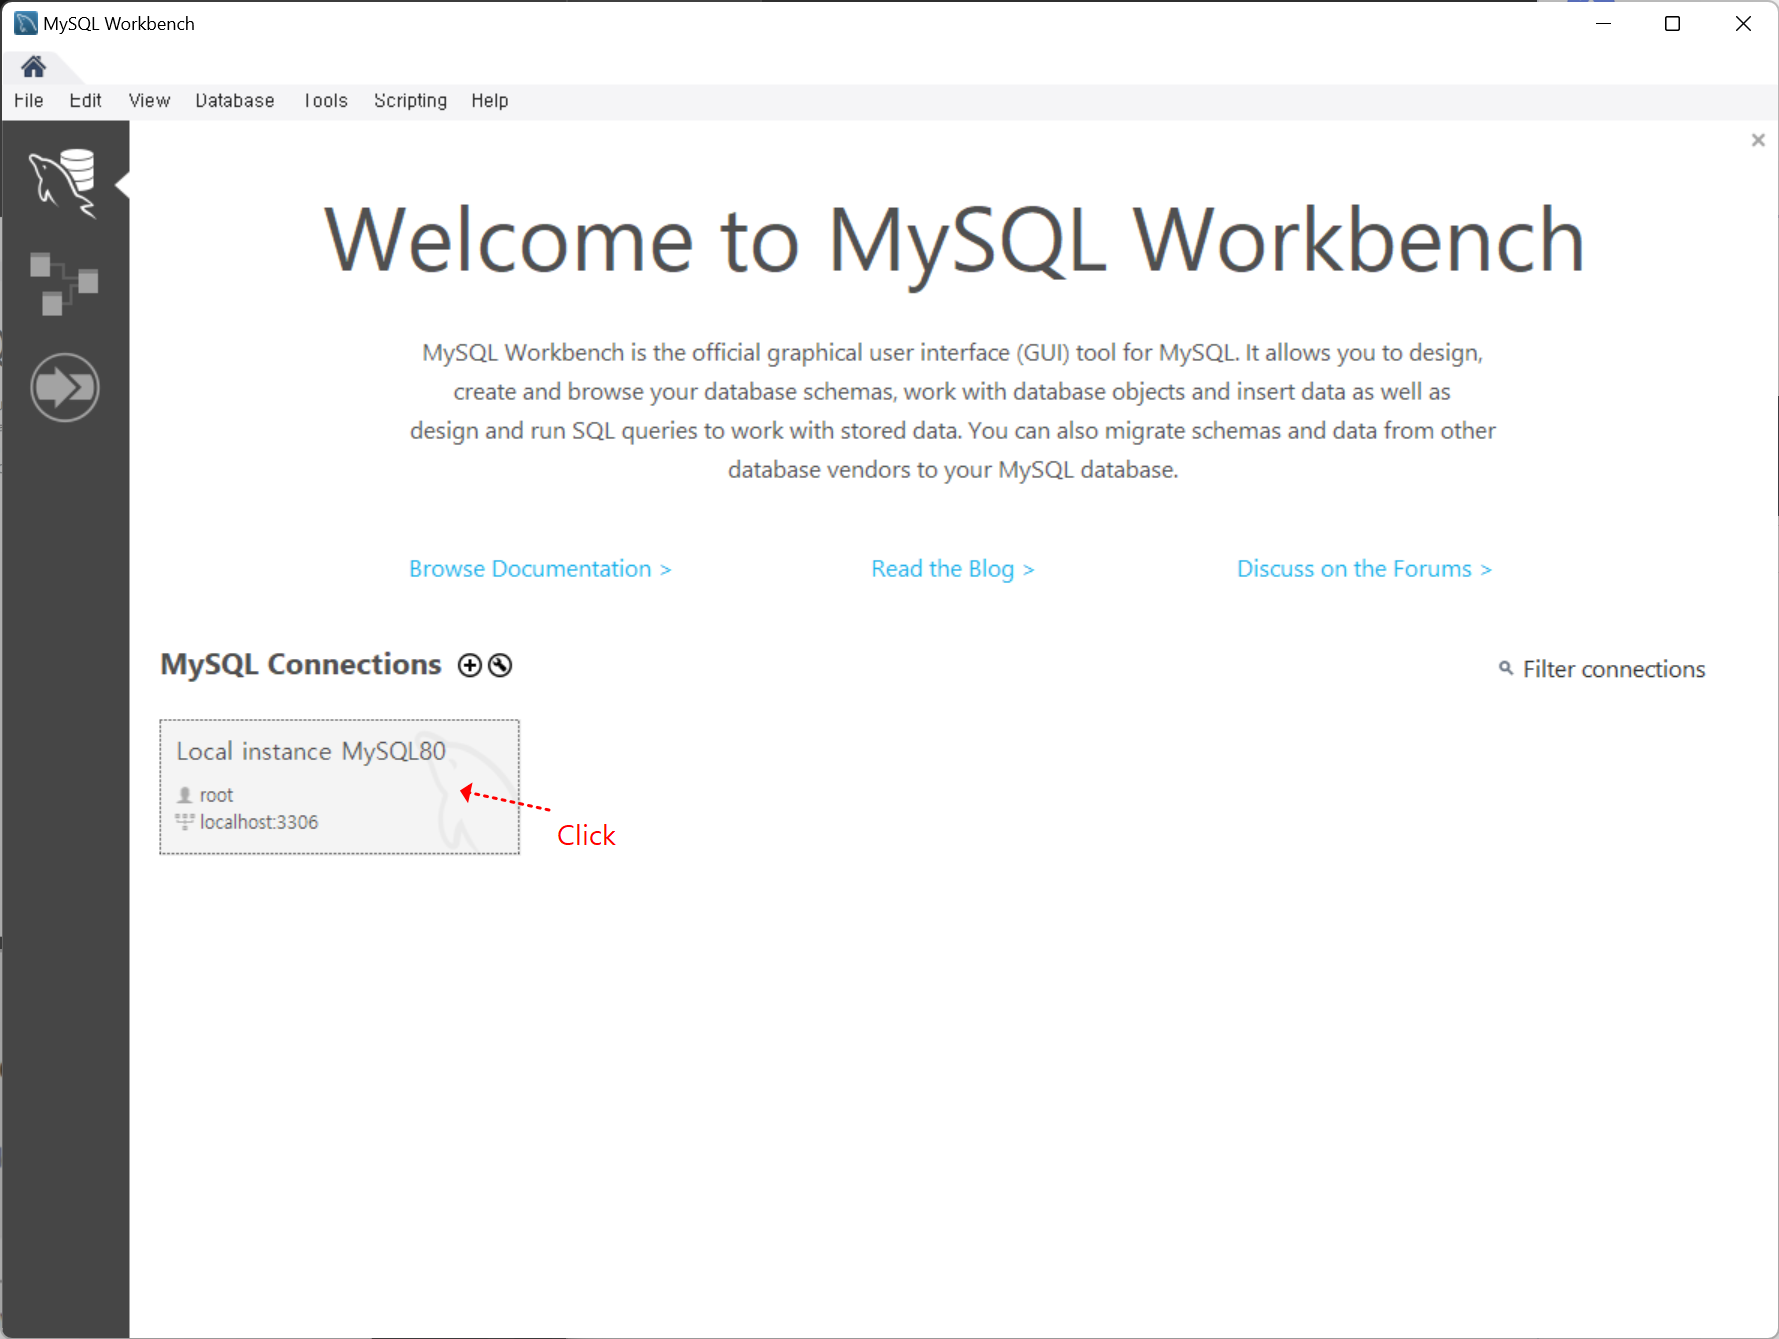The width and height of the screenshot is (1779, 1339).
Task: Open the Edit menu
Action: tap(85, 101)
